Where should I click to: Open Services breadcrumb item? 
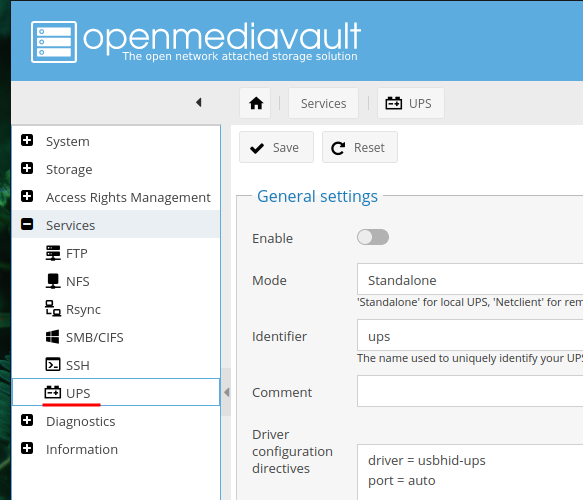tap(323, 103)
